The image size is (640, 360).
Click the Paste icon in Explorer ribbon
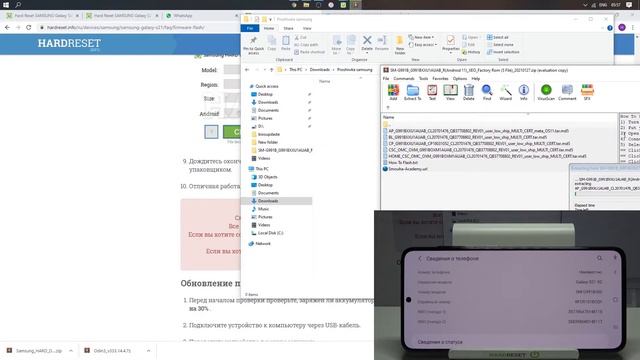[286, 43]
